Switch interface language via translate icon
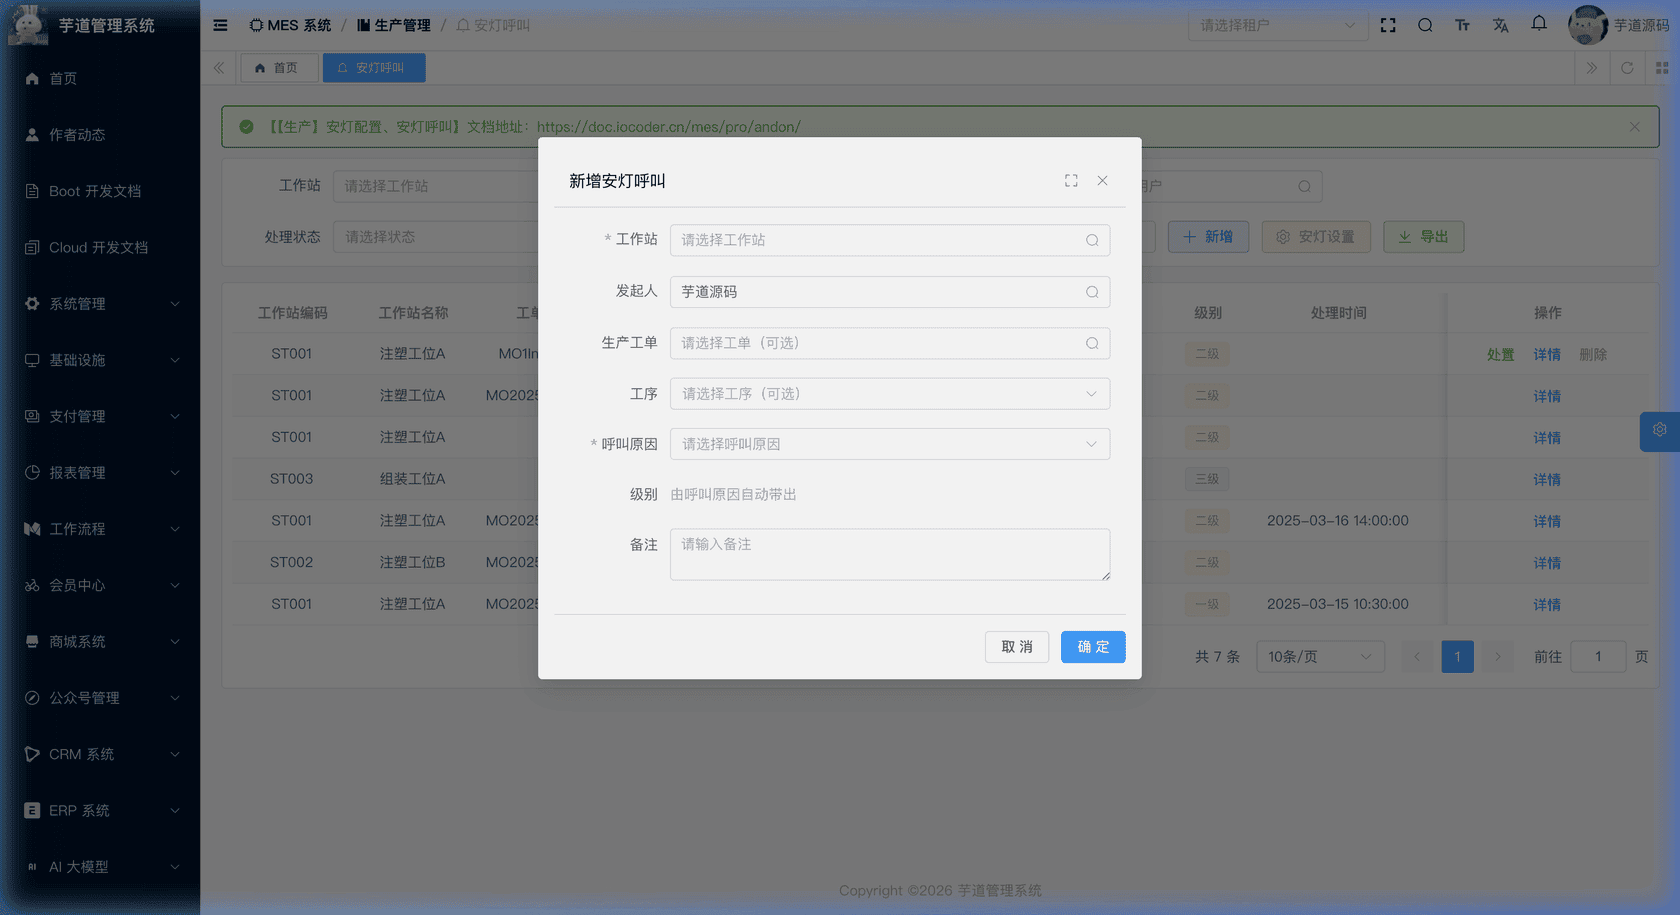The height and width of the screenshot is (915, 1680). [1500, 25]
